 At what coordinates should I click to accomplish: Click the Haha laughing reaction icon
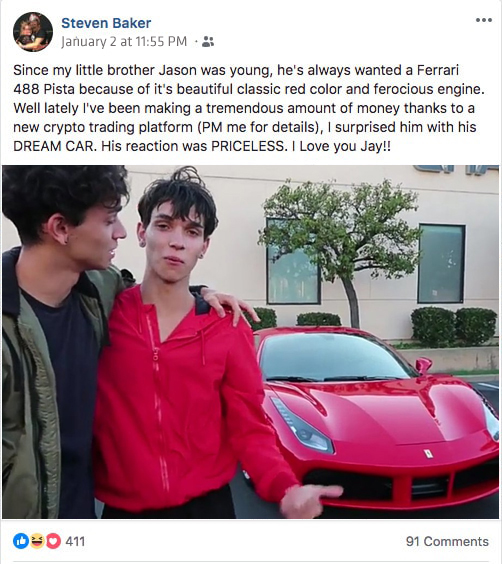click(x=37, y=541)
